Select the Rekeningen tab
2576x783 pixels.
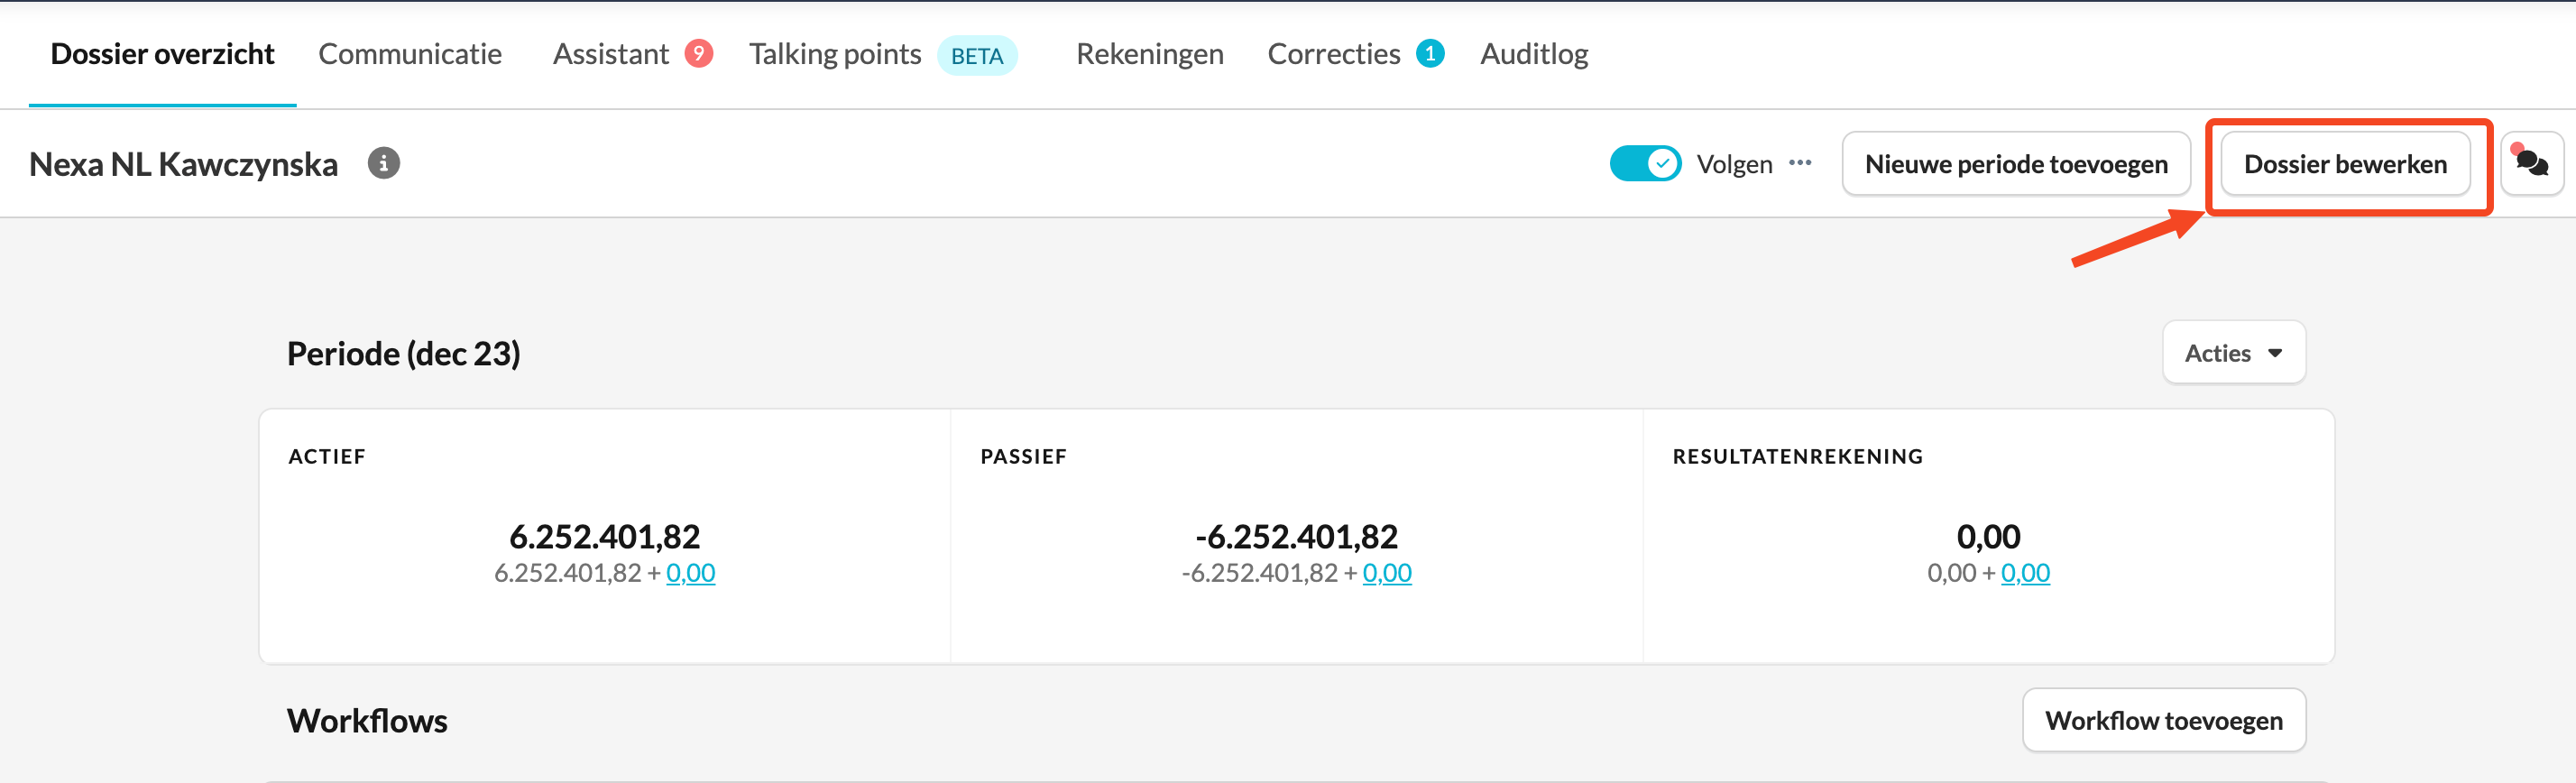tap(1149, 54)
